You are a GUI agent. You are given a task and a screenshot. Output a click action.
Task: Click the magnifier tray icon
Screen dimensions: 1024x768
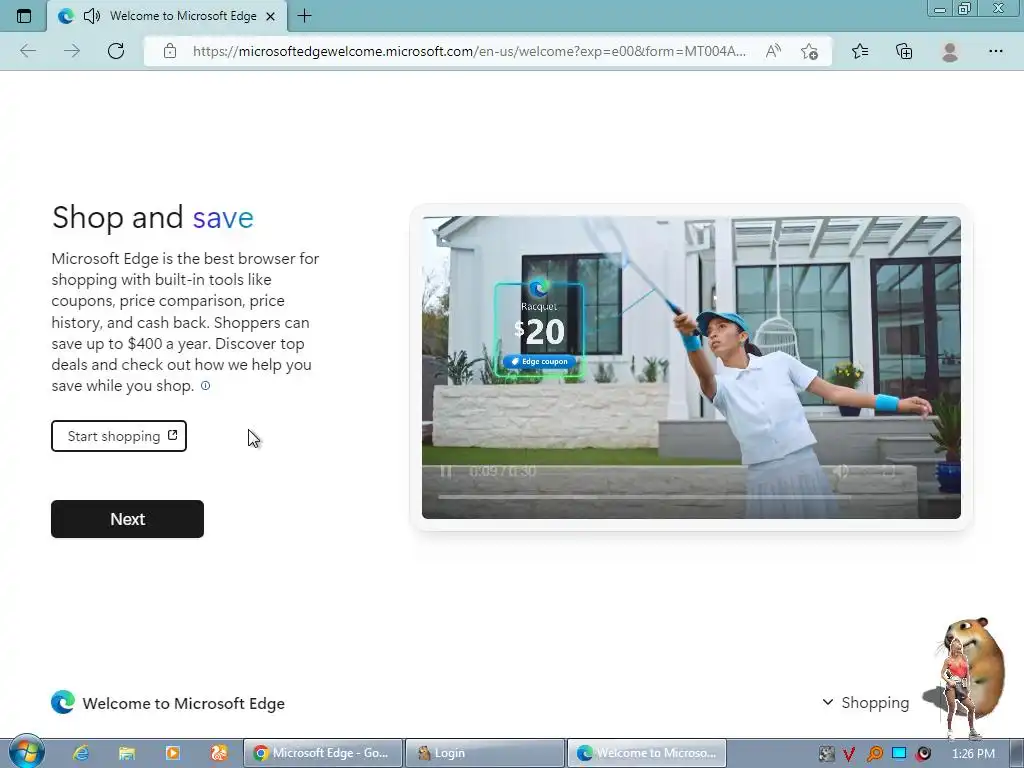[874, 754]
